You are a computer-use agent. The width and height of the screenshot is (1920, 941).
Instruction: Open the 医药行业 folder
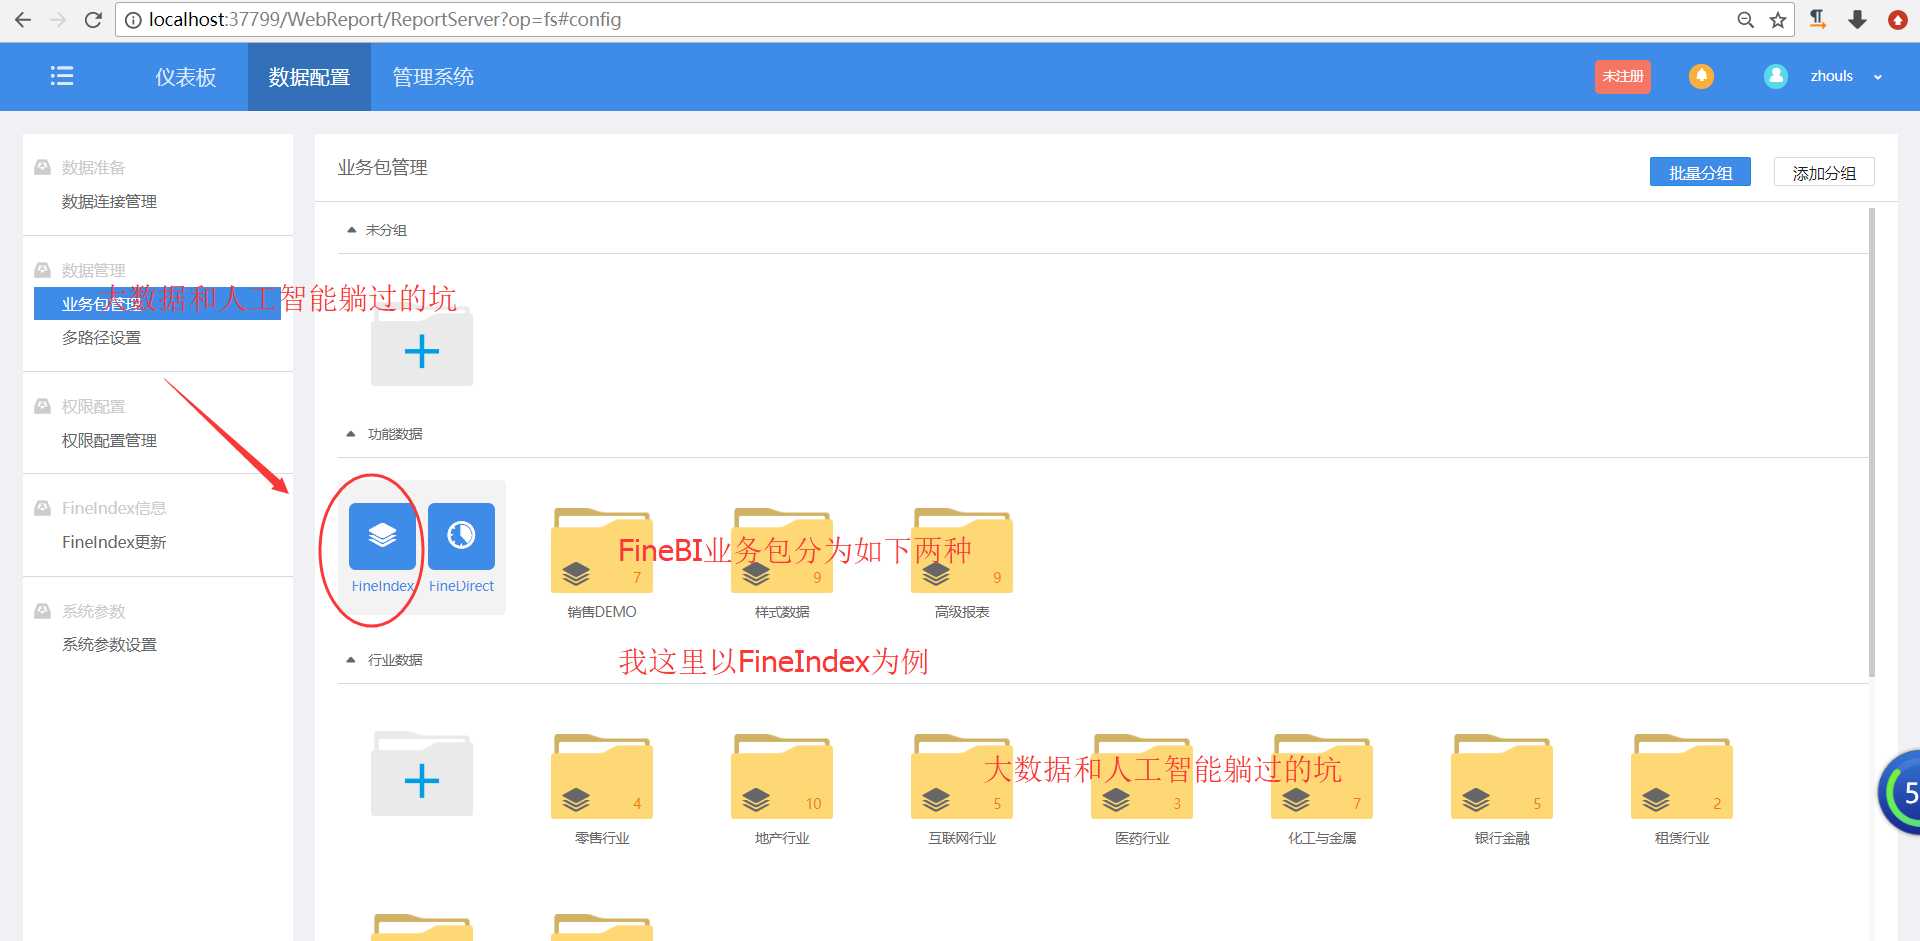point(1142,776)
